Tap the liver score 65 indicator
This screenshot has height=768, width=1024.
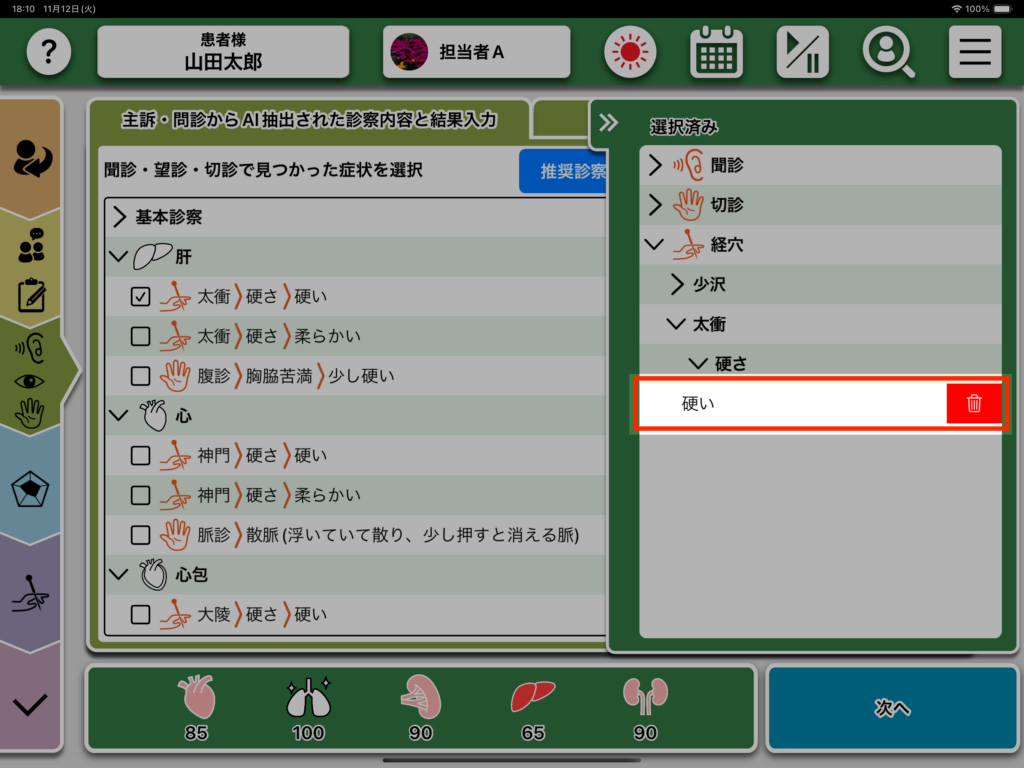pos(532,706)
